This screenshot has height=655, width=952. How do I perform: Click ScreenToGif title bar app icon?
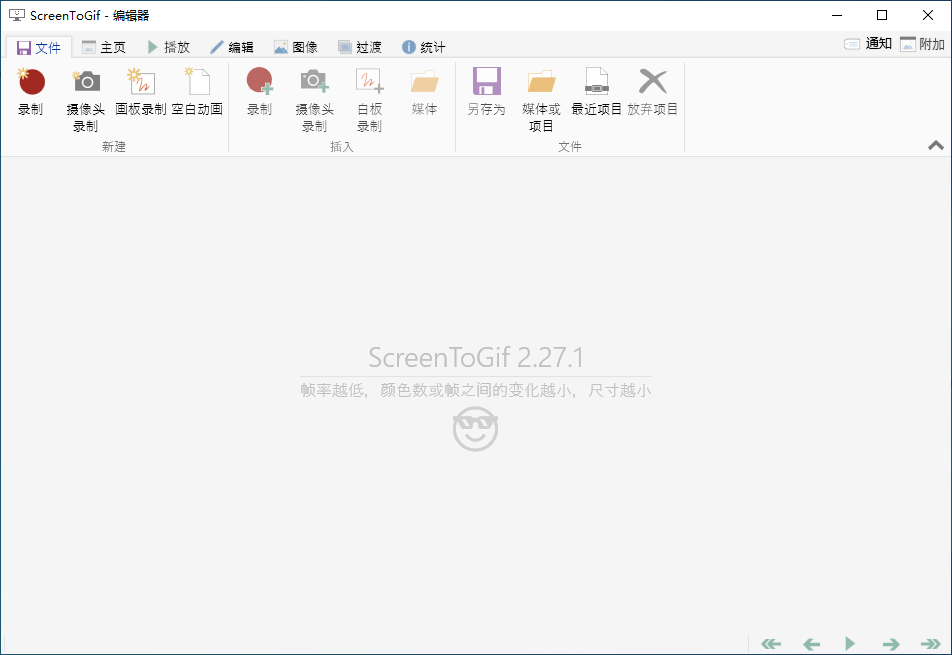[16, 15]
